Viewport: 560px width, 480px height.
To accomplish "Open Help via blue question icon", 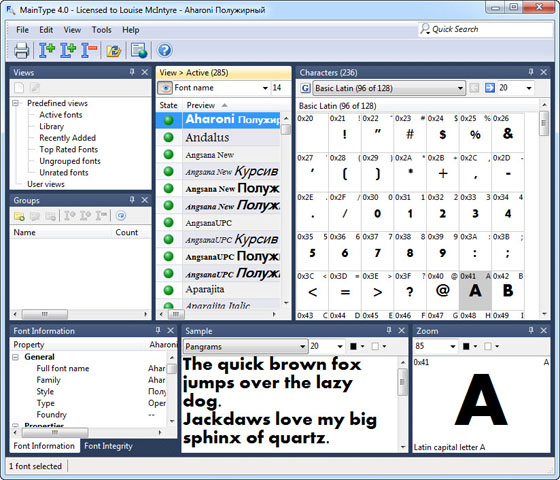I will [x=165, y=50].
